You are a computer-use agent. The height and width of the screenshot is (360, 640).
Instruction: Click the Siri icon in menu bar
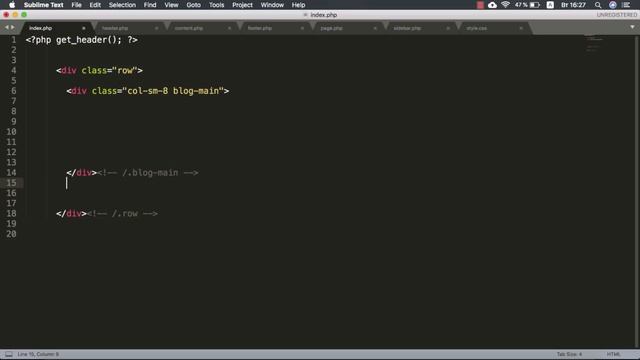(x=613, y=5)
